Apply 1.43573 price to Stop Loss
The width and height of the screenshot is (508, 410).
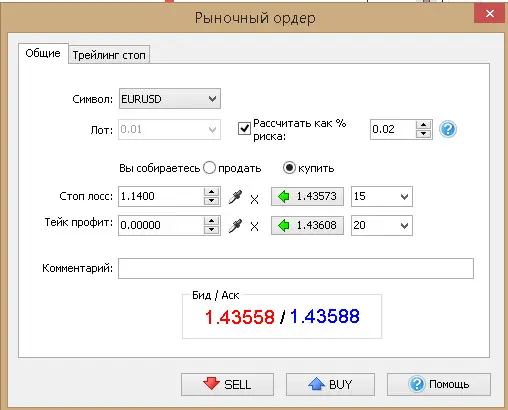307,196
